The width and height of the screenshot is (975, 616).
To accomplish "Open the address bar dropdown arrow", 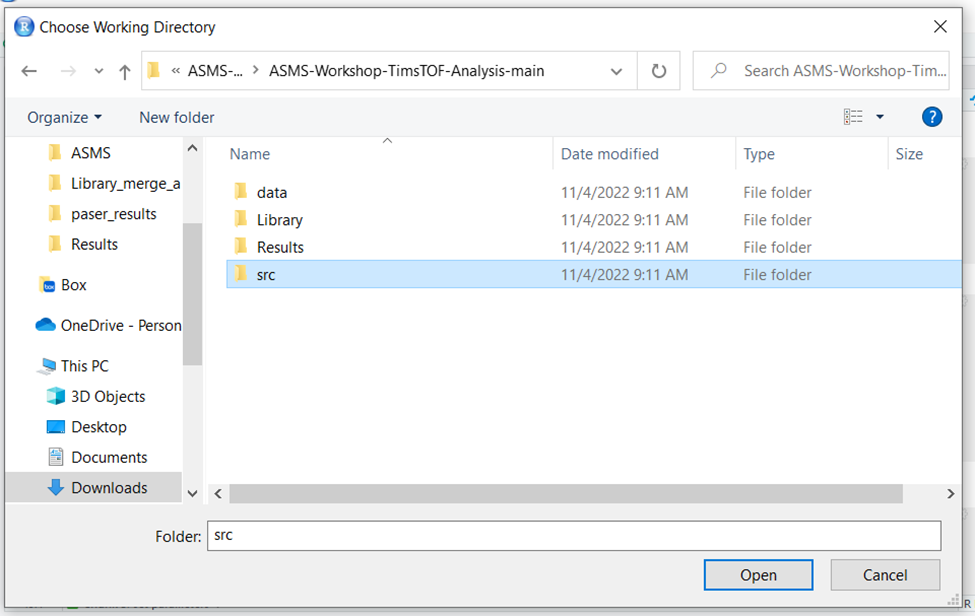I will (x=616, y=70).
